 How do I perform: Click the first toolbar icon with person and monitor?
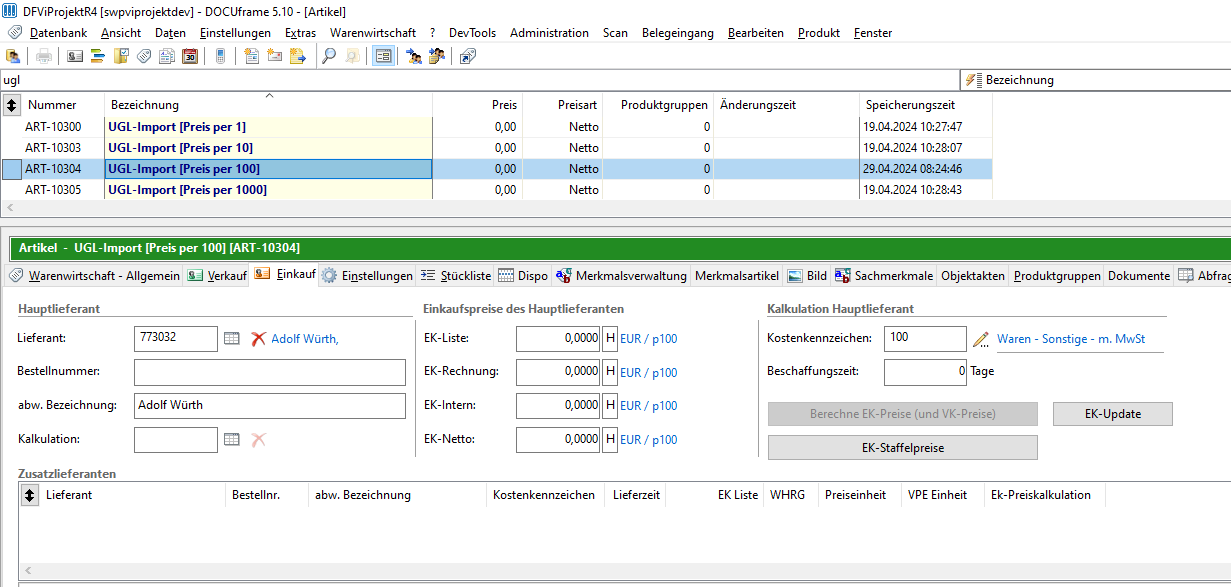tap(13, 56)
